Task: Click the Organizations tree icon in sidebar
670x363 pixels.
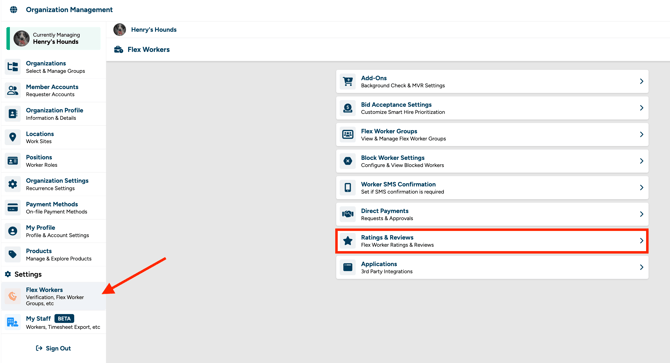Action: (x=13, y=67)
